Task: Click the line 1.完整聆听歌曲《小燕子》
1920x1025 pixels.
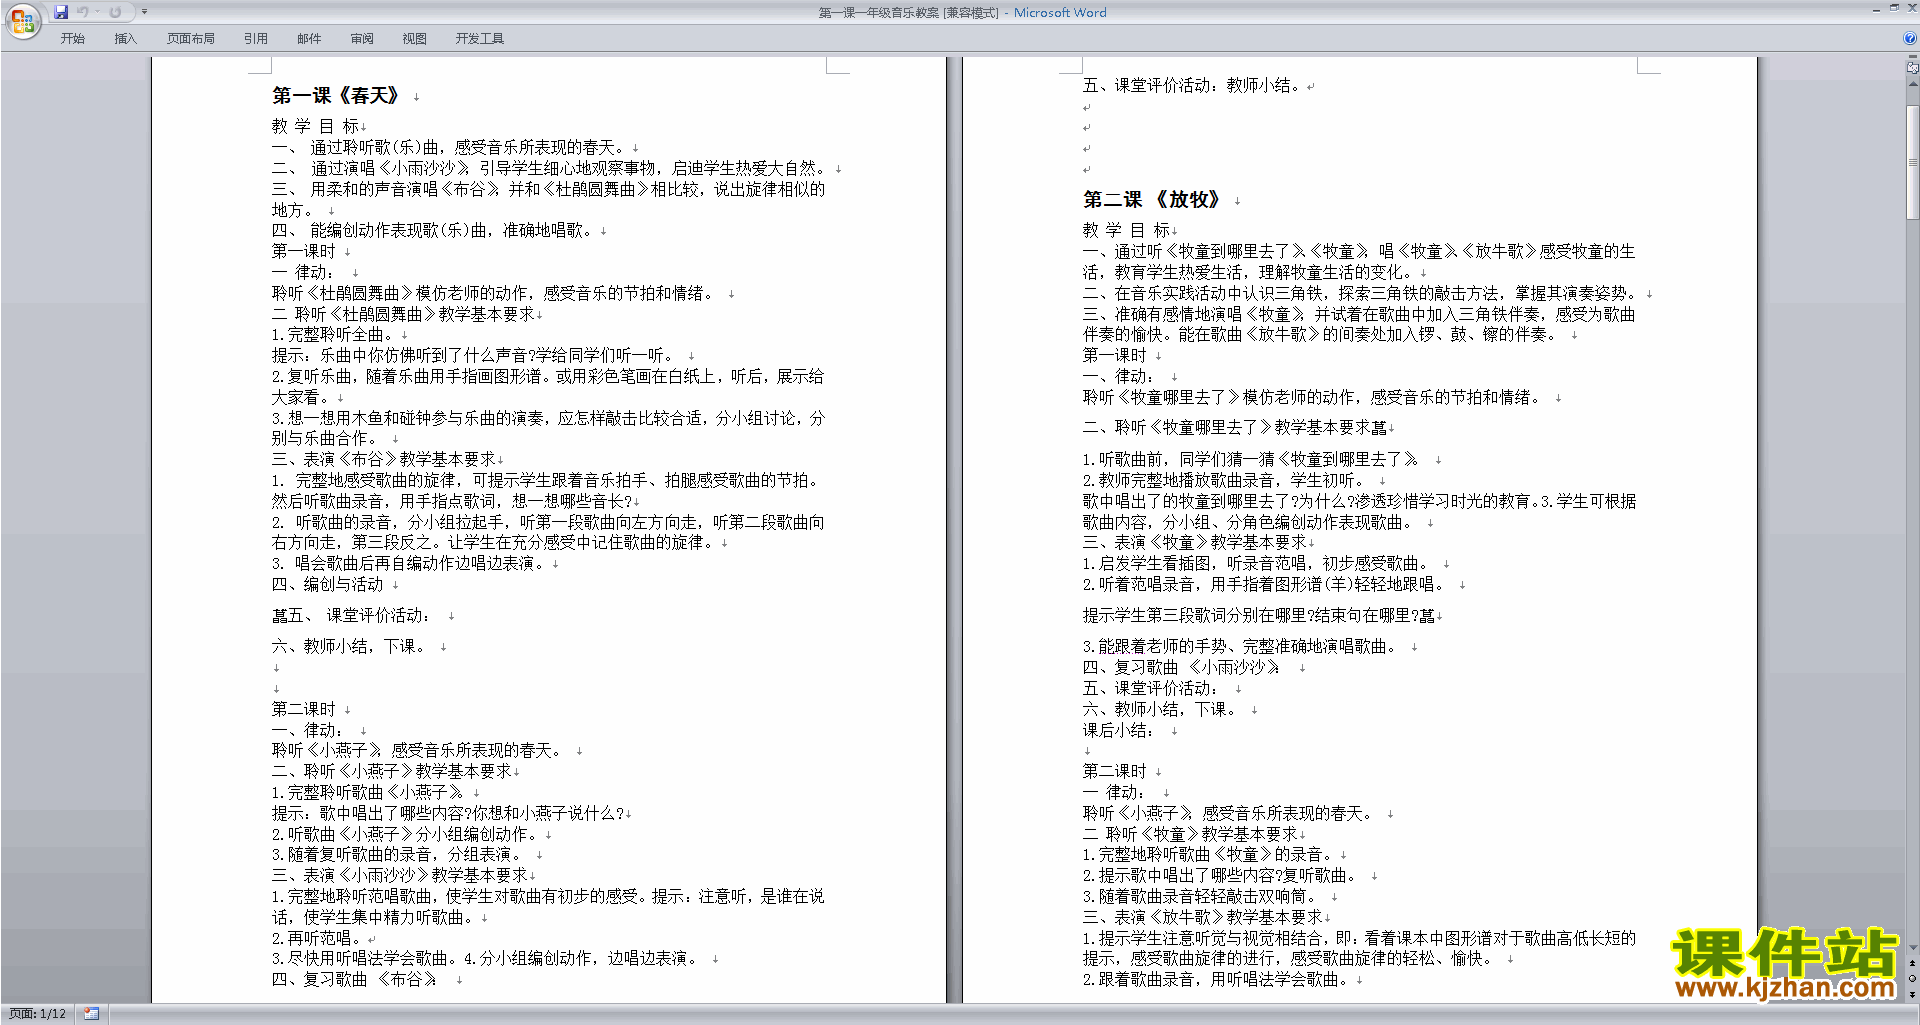Action: [368, 792]
